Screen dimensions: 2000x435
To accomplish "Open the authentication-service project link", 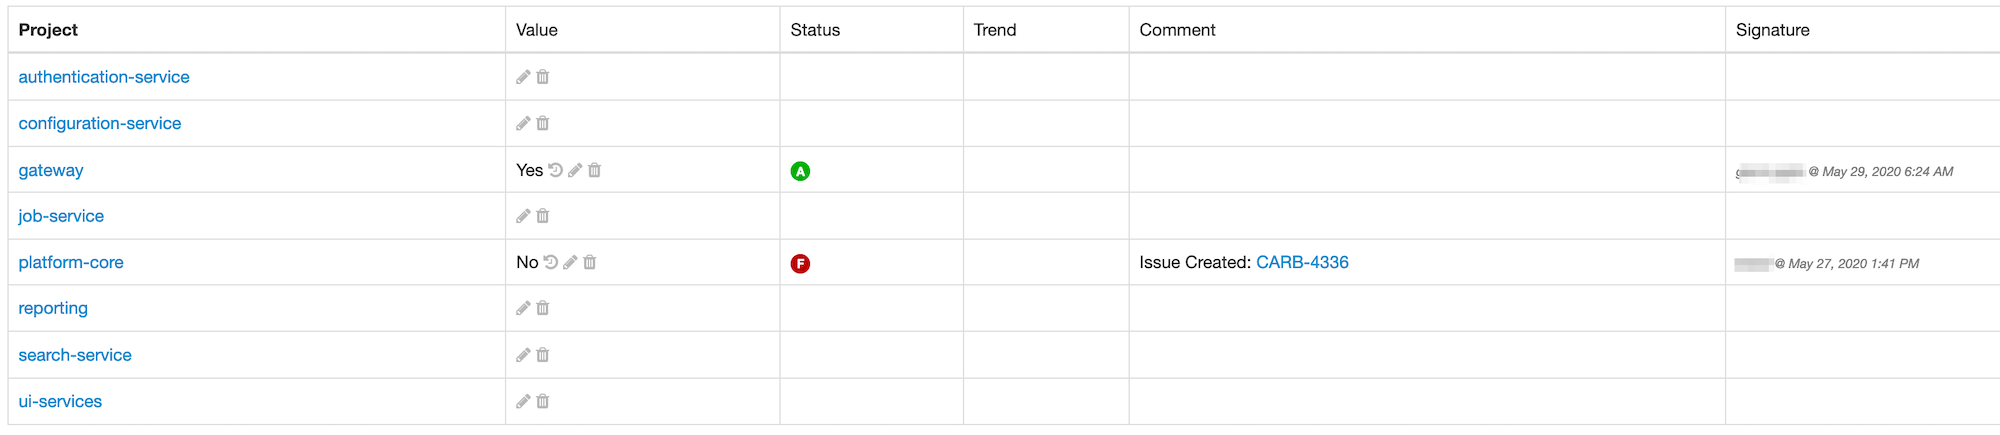I will click(x=104, y=77).
